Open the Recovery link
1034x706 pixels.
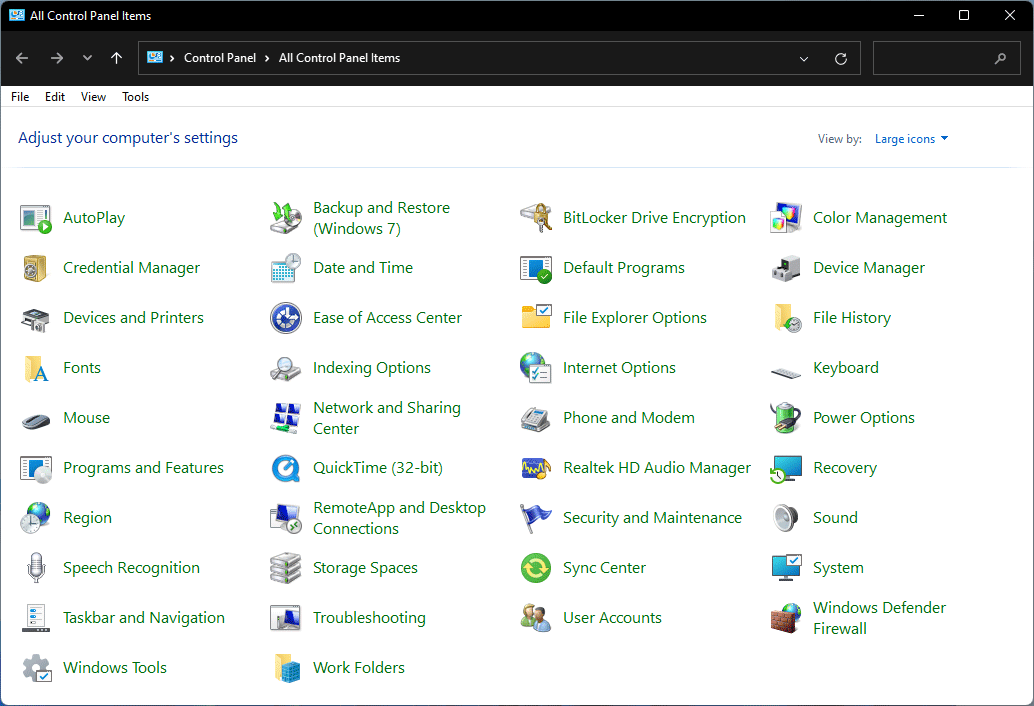tap(845, 468)
